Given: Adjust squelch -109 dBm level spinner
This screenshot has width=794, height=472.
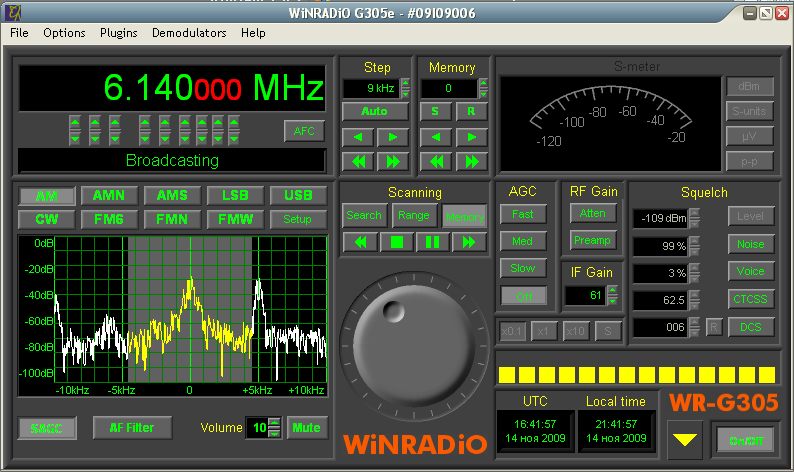Looking at the screenshot, I should tap(695, 218).
